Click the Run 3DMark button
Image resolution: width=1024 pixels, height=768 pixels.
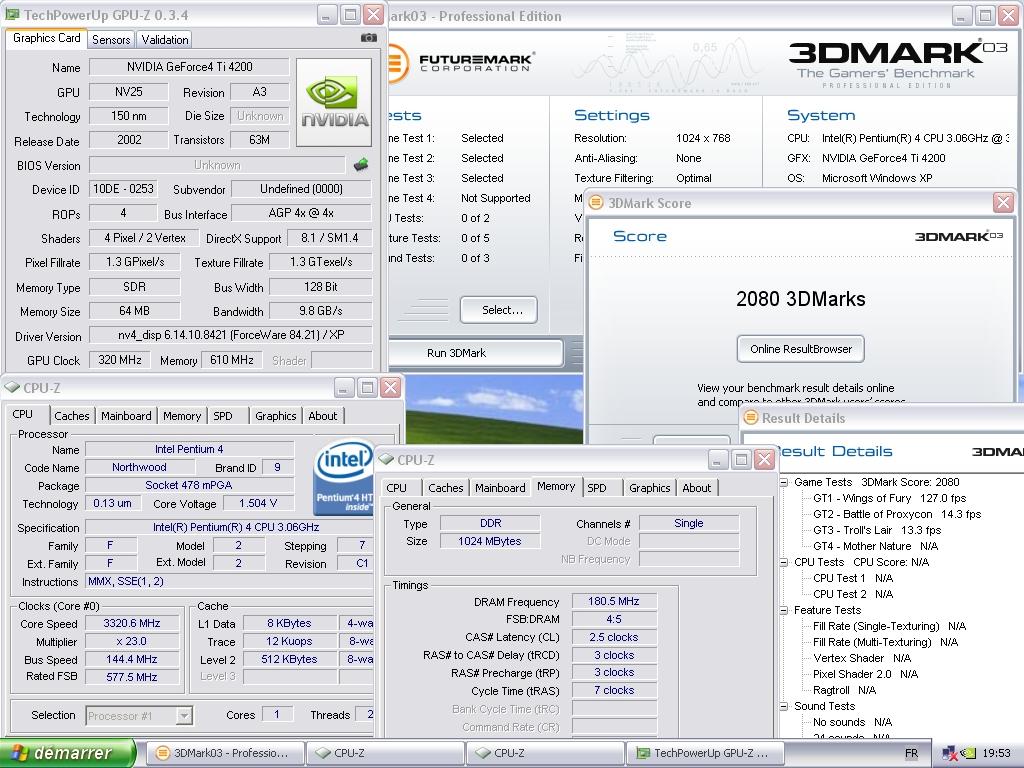(x=475, y=353)
